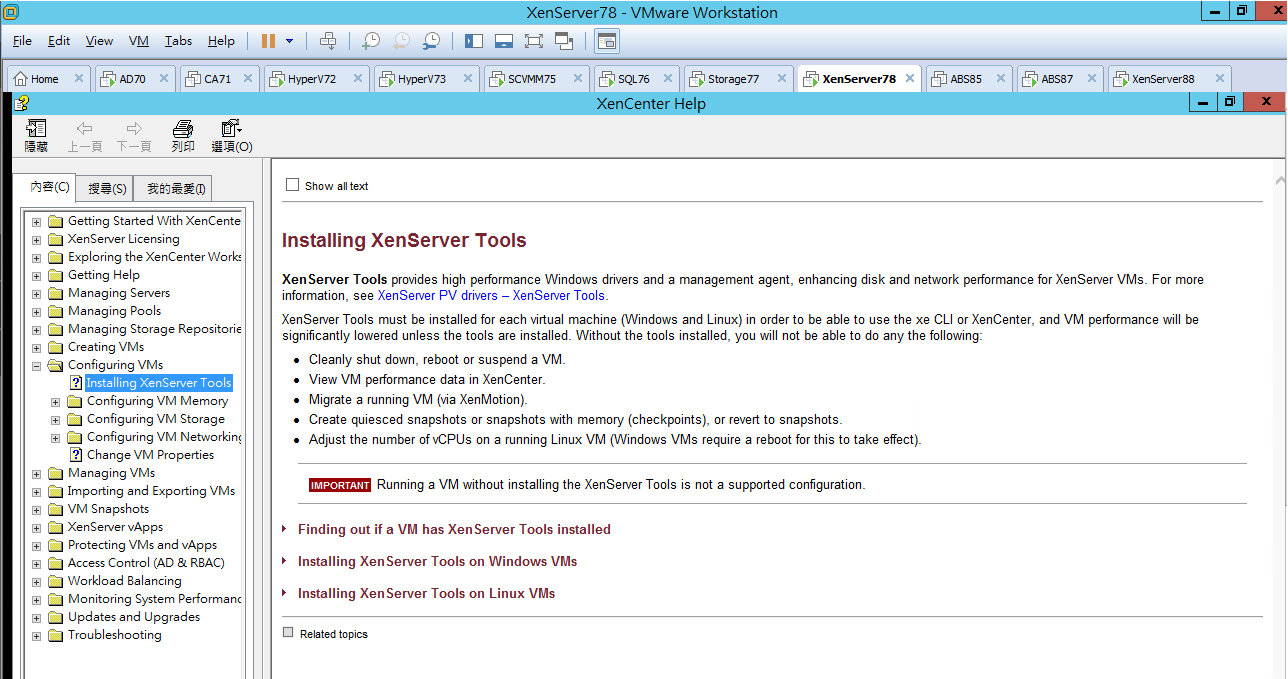Expand the XenServer Licensing node
Image resolution: width=1288 pixels, height=679 pixels.
[x=37, y=239]
